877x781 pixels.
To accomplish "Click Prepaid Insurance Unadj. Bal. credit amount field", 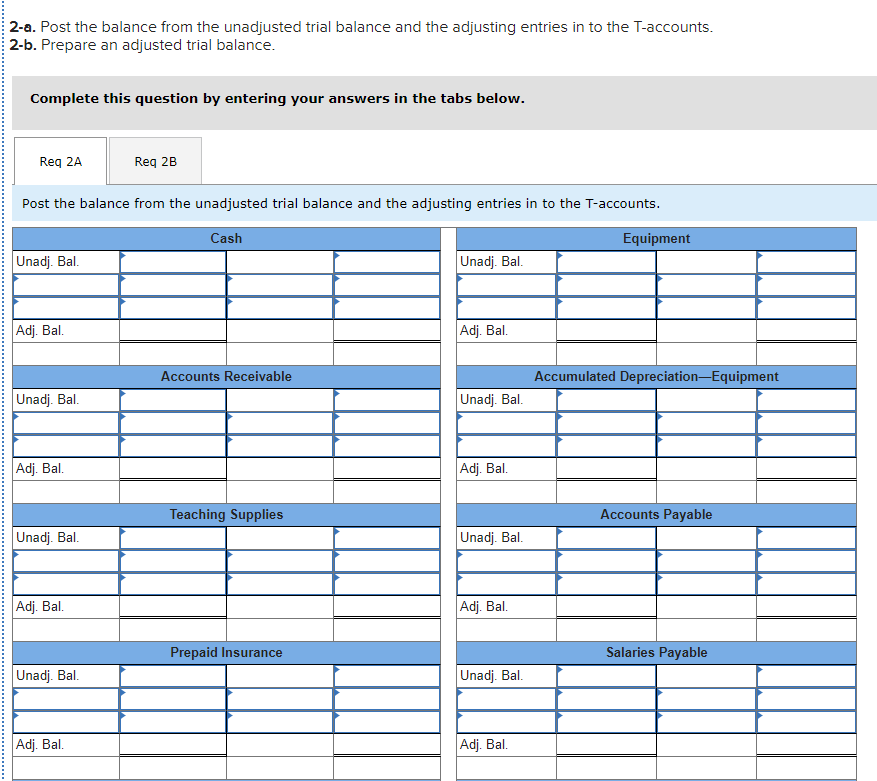I will 386,676.
